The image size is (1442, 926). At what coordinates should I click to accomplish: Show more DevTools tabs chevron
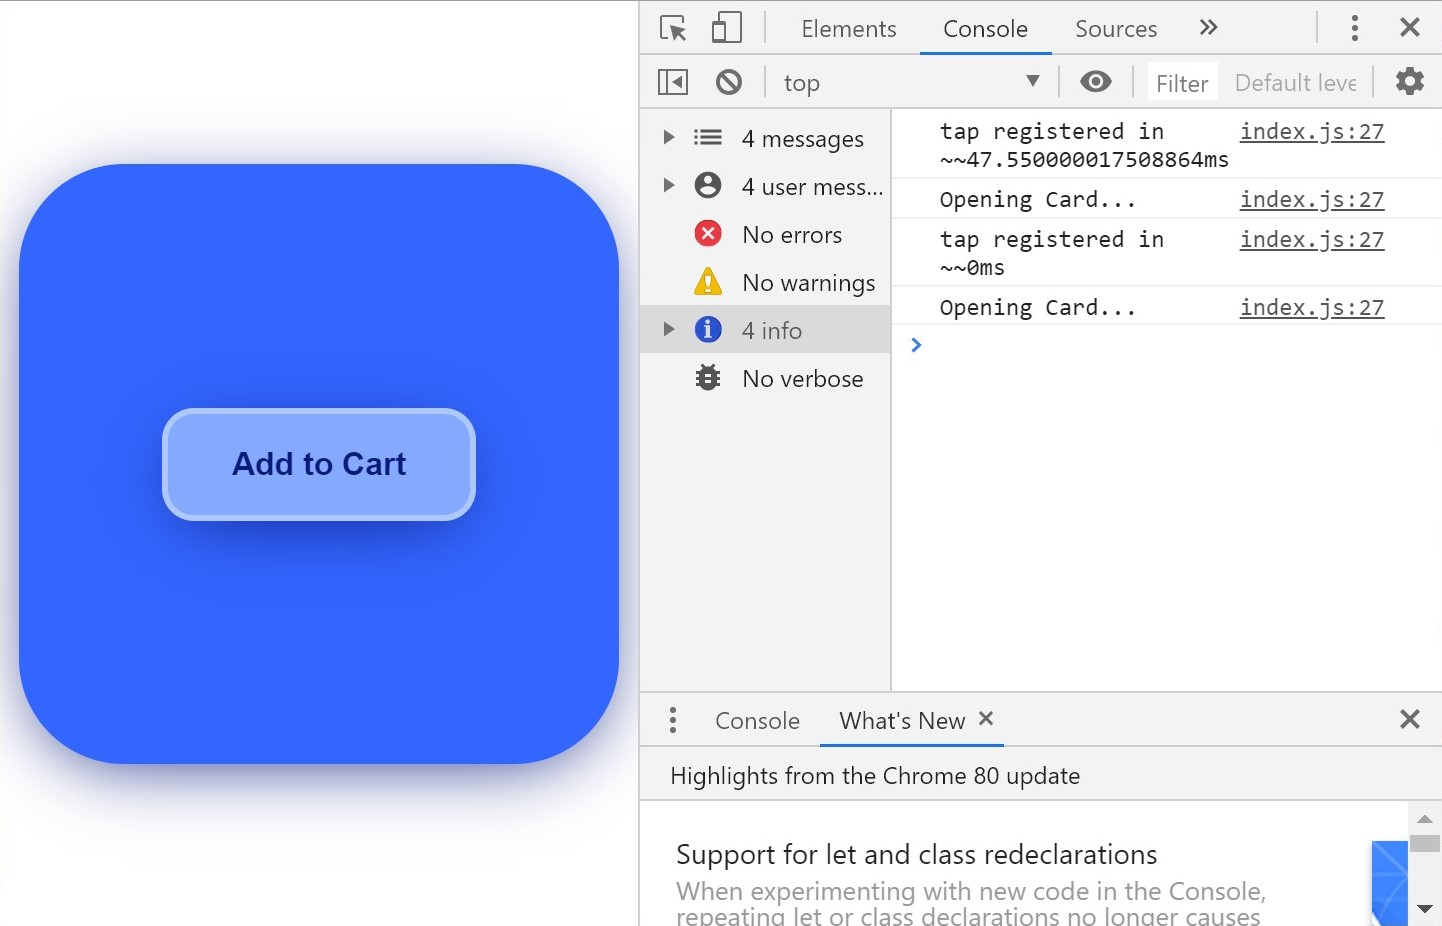(1208, 28)
